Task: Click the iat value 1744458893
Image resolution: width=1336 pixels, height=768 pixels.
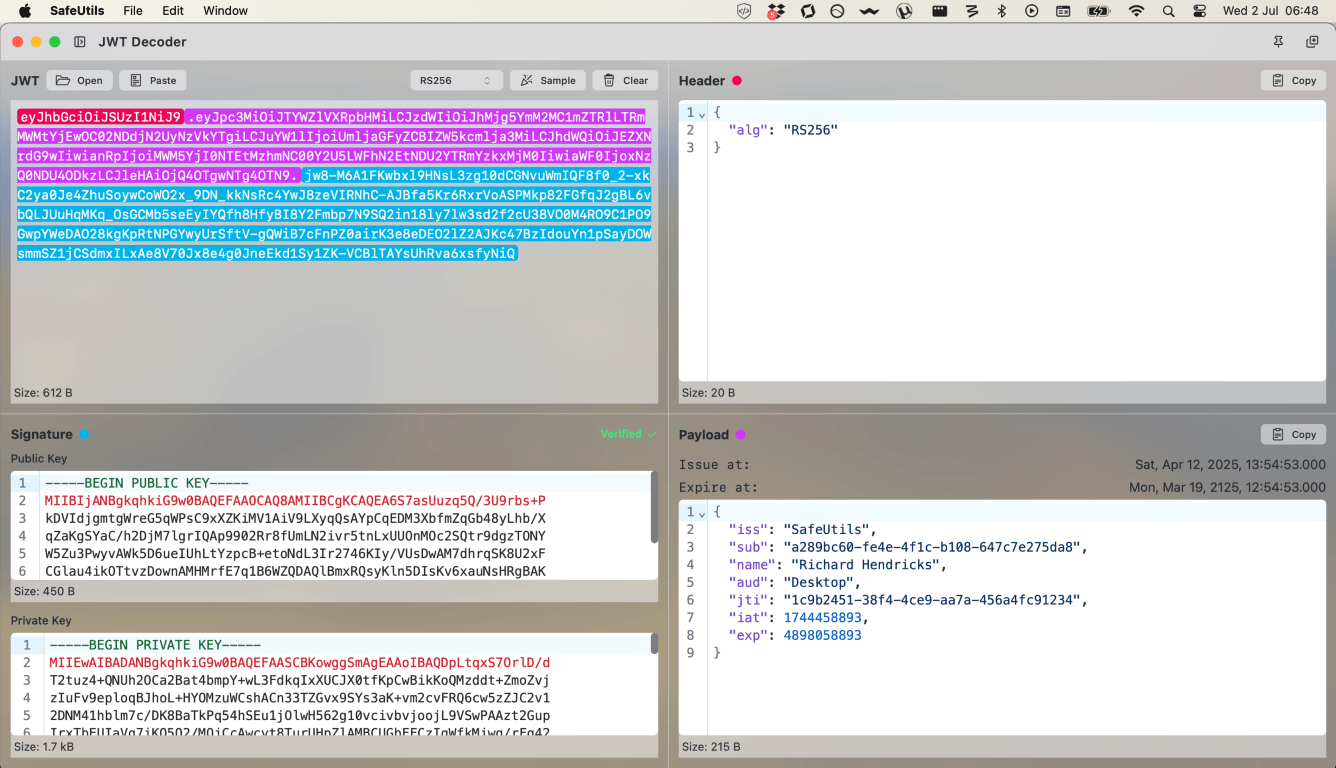Action: (x=822, y=618)
